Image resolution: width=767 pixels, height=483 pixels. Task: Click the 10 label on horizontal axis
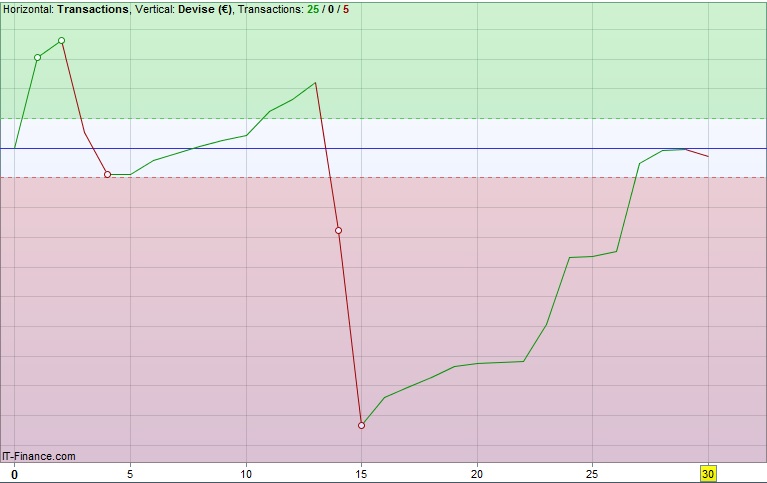coord(246,474)
